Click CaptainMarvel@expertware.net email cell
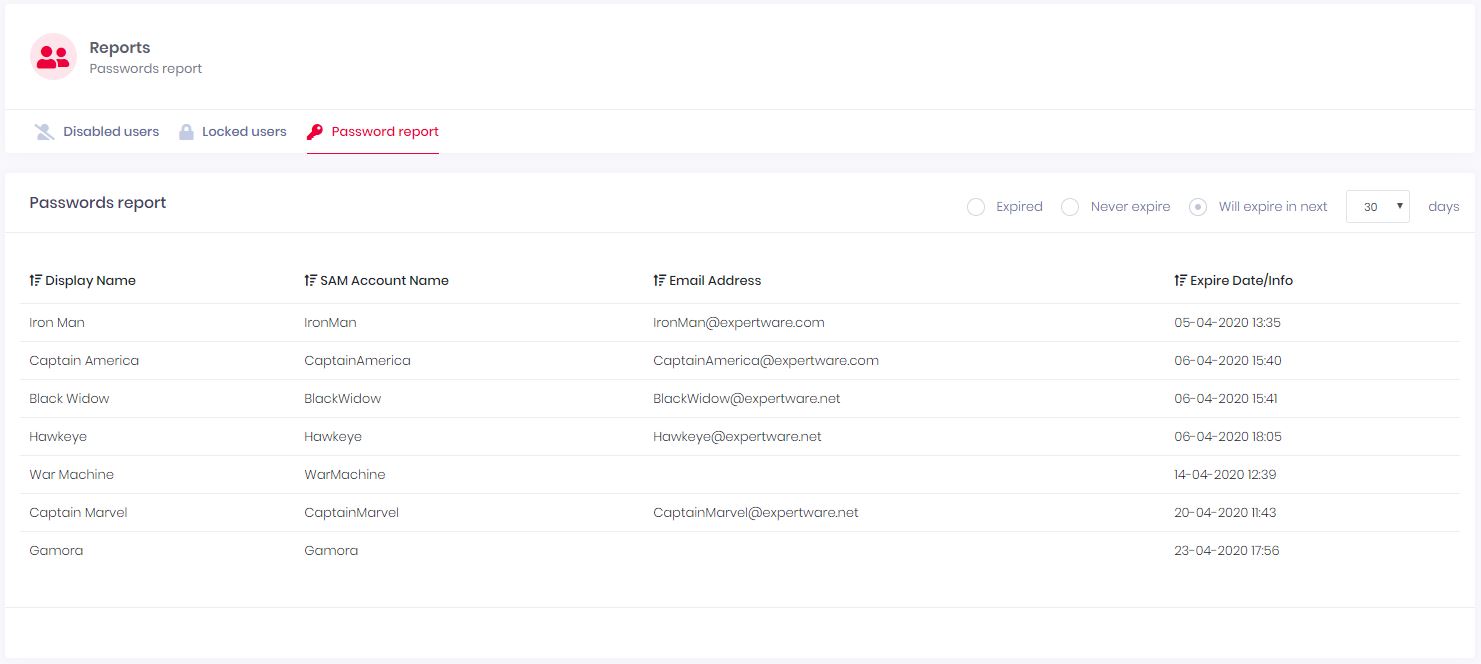The width and height of the screenshot is (1481, 664). coord(755,513)
